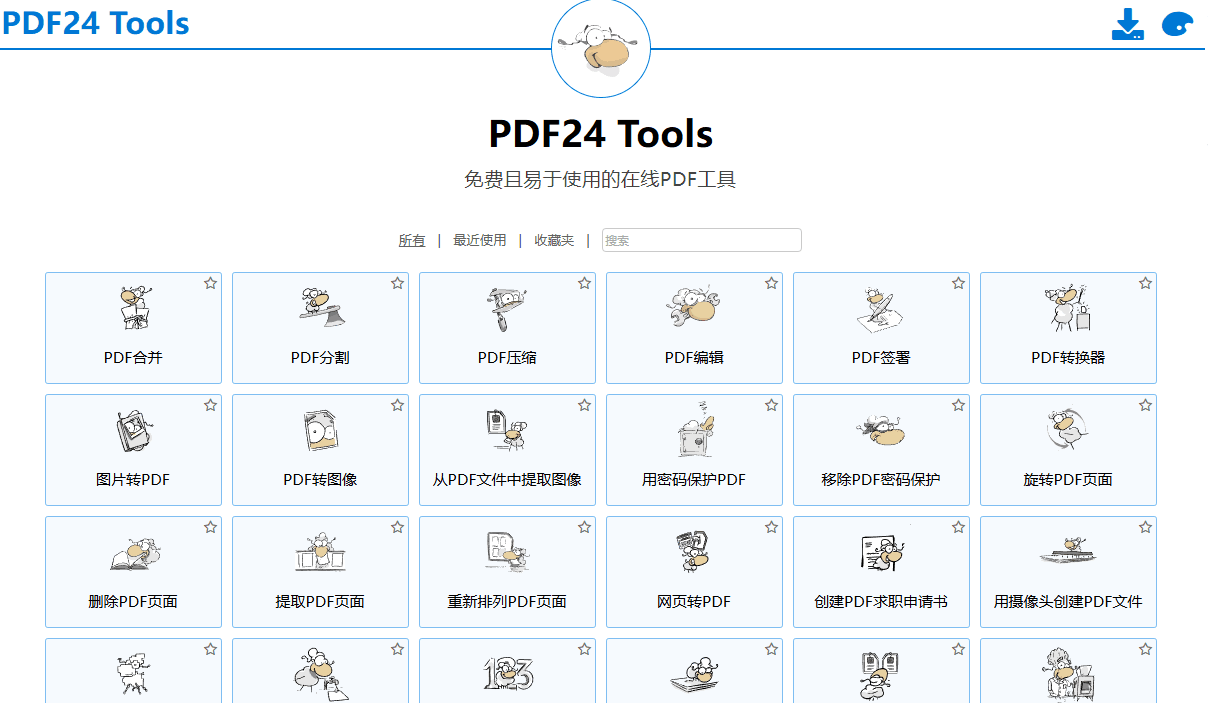The height and width of the screenshot is (703, 1208).
Task: Open the 从PDF文件中提取图像 text label
Action: pos(507,479)
